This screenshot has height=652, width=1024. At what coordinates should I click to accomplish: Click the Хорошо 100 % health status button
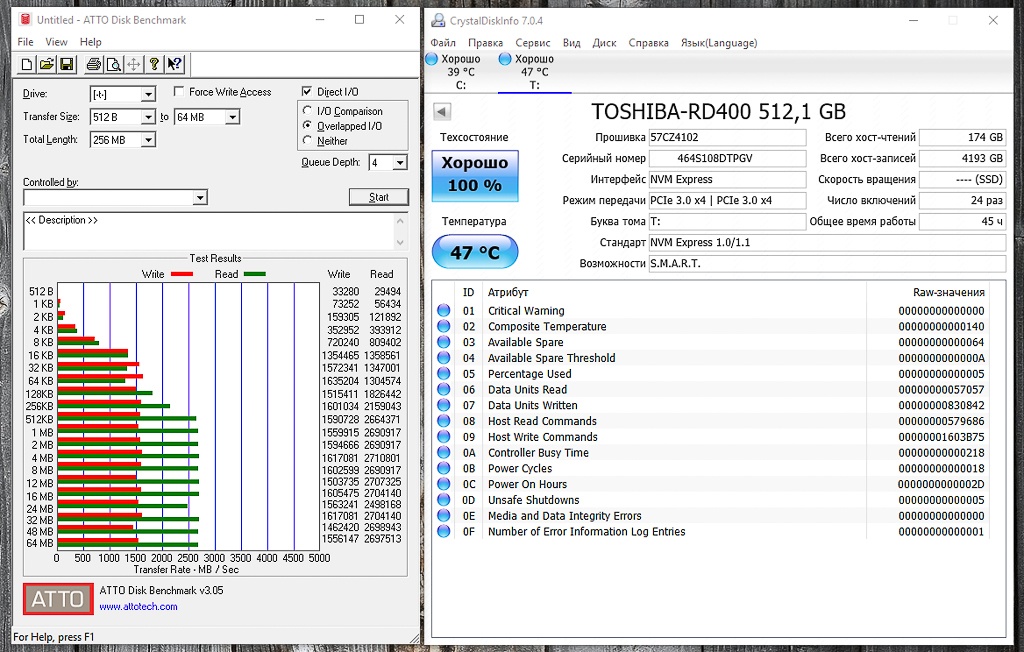(475, 175)
